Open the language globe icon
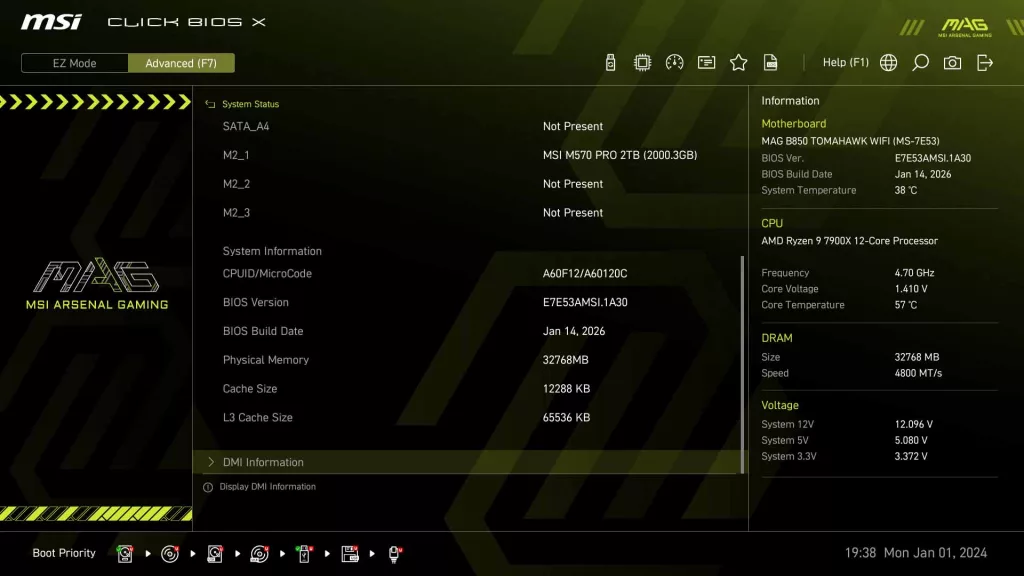This screenshot has width=1024, height=576. coord(887,62)
